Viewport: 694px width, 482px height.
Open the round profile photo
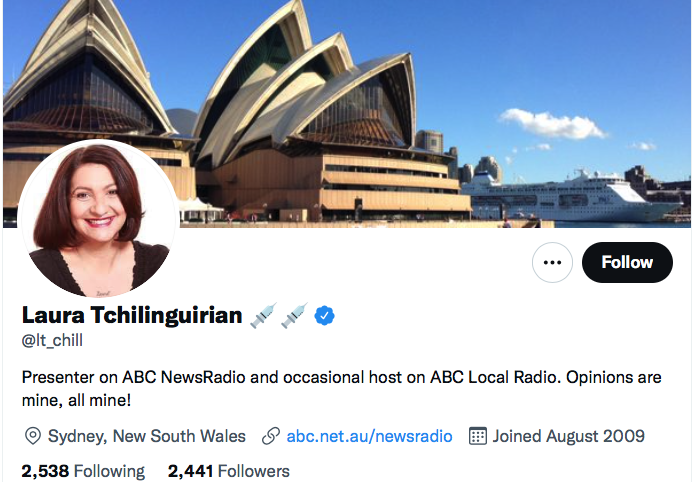pyautogui.click(x=98, y=220)
